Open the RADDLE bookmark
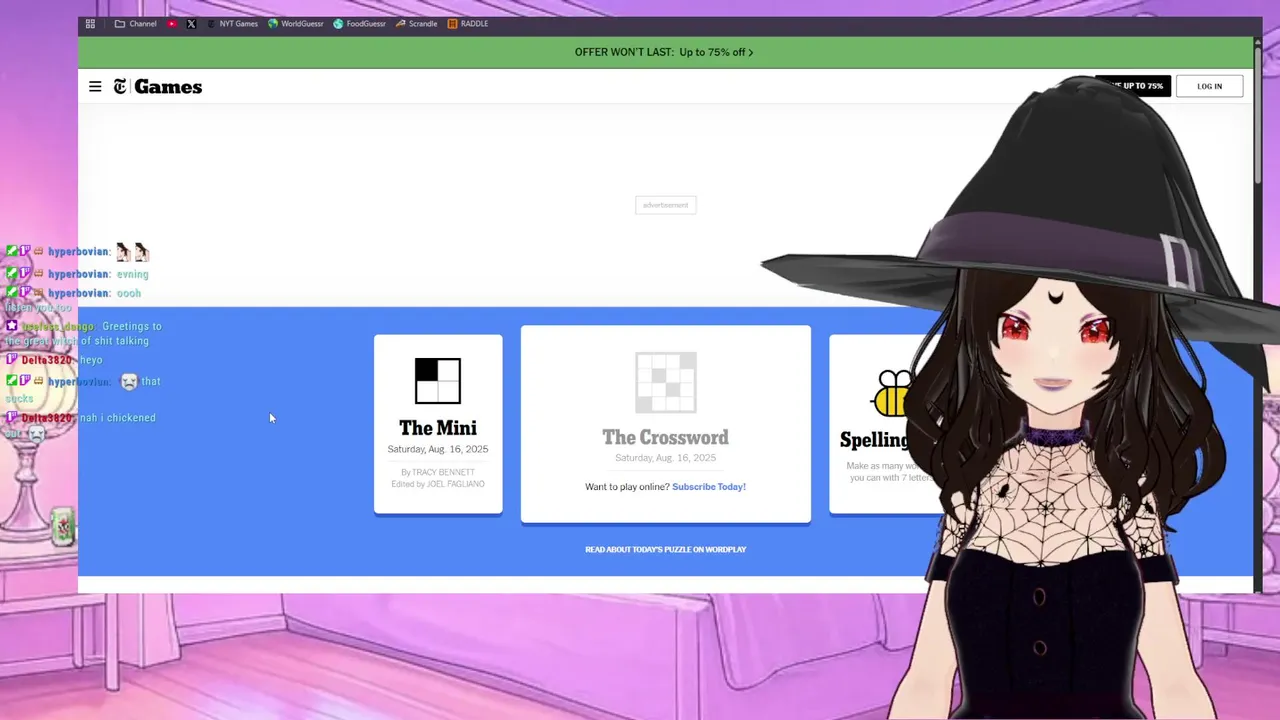 tap(468, 24)
